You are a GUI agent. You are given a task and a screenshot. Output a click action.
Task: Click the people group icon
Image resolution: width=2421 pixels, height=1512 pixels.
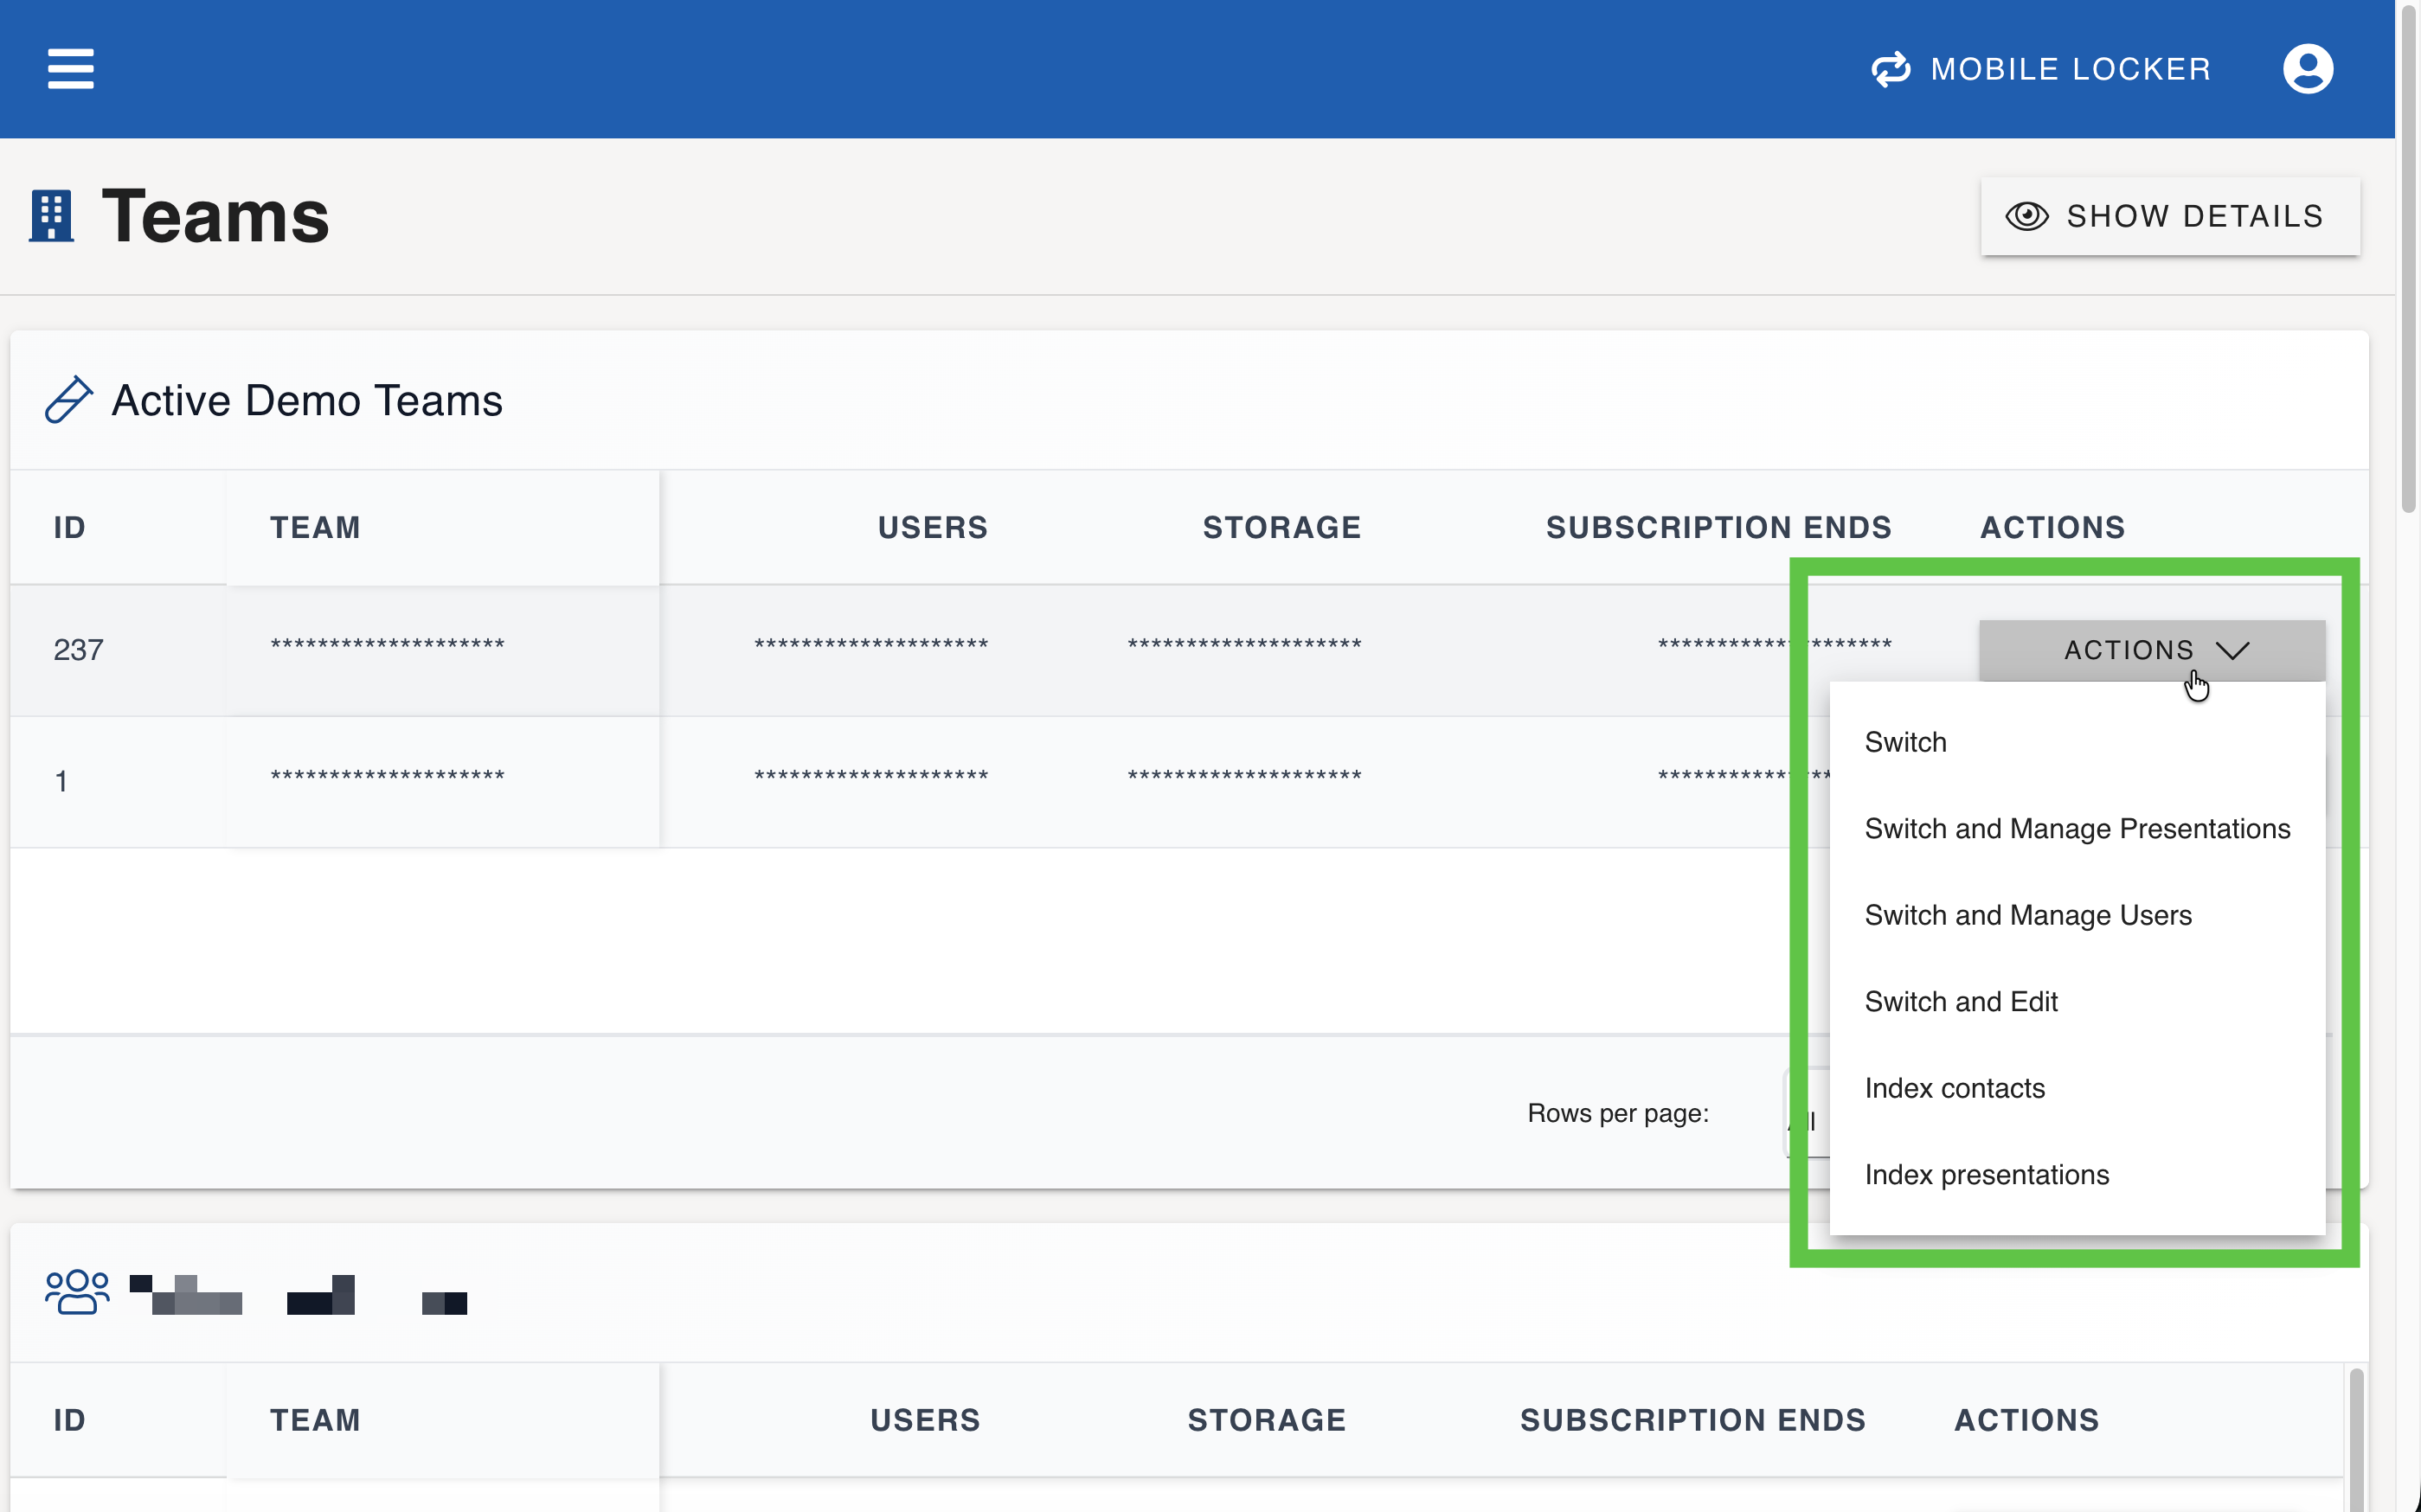[x=77, y=1291]
